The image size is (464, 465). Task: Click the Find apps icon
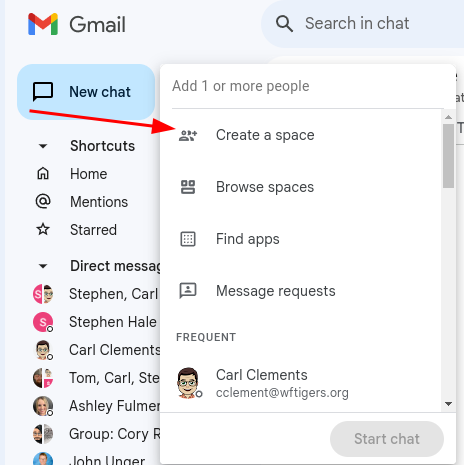tap(188, 239)
